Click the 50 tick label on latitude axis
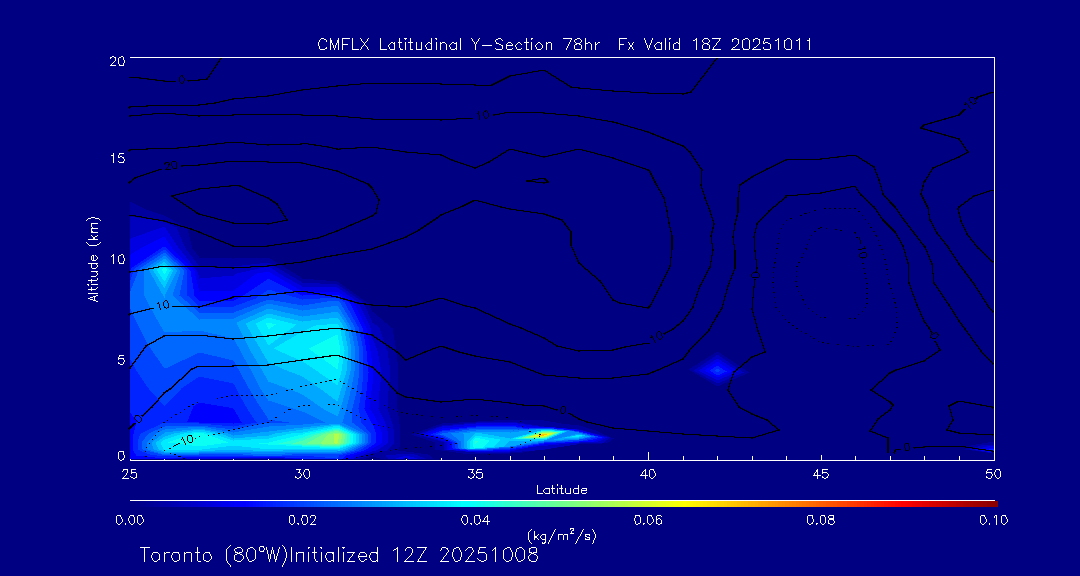The width and height of the screenshot is (1080, 576). (x=994, y=472)
